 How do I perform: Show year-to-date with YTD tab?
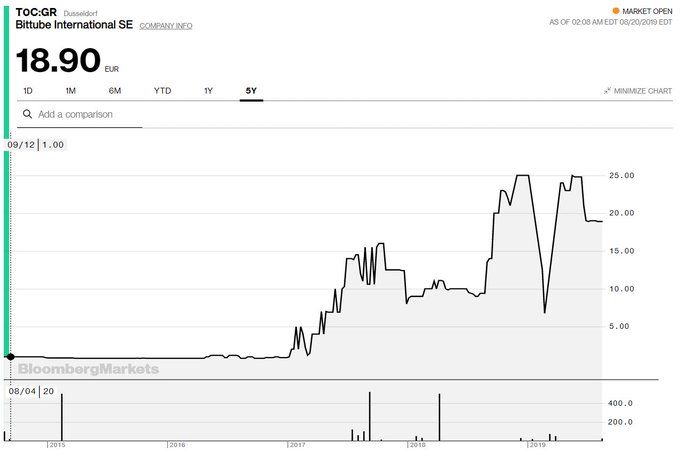click(163, 91)
